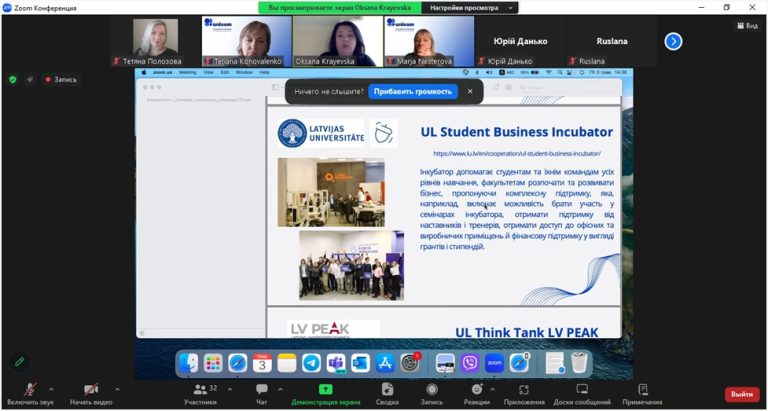The image size is (768, 411).
Task: Click Демонстрация экрана share screen
Action: click(x=326, y=394)
